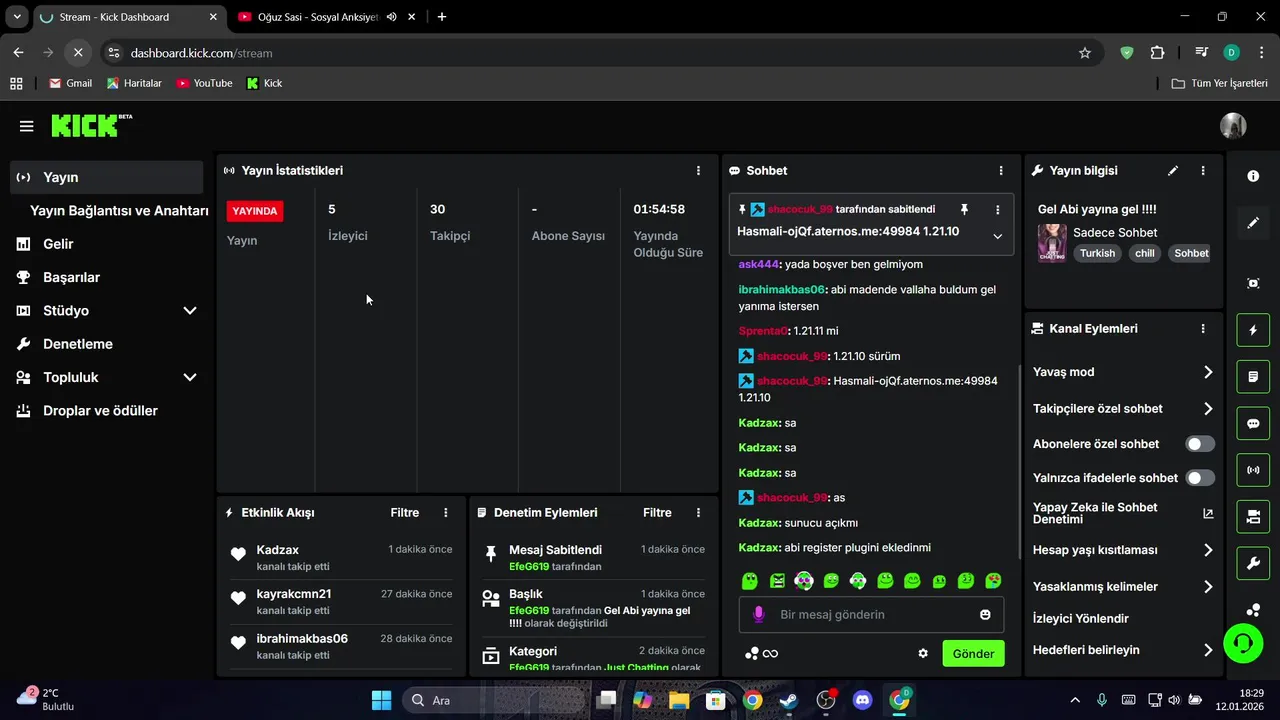Open Discord from the taskbar
This screenshot has width=1280, height=720.
862,700
